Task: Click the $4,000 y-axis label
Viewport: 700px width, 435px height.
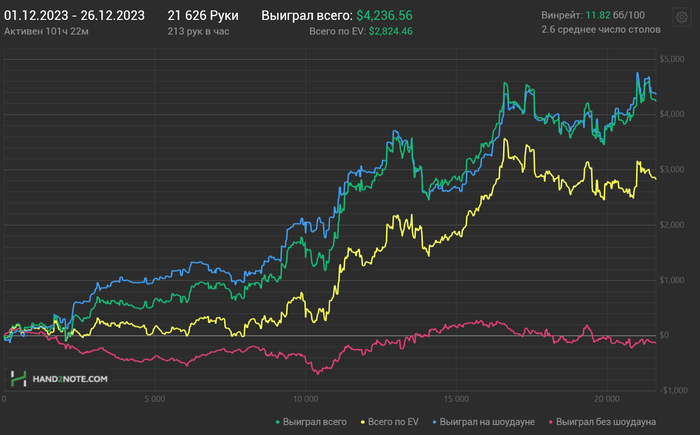Action: point(672,114)
